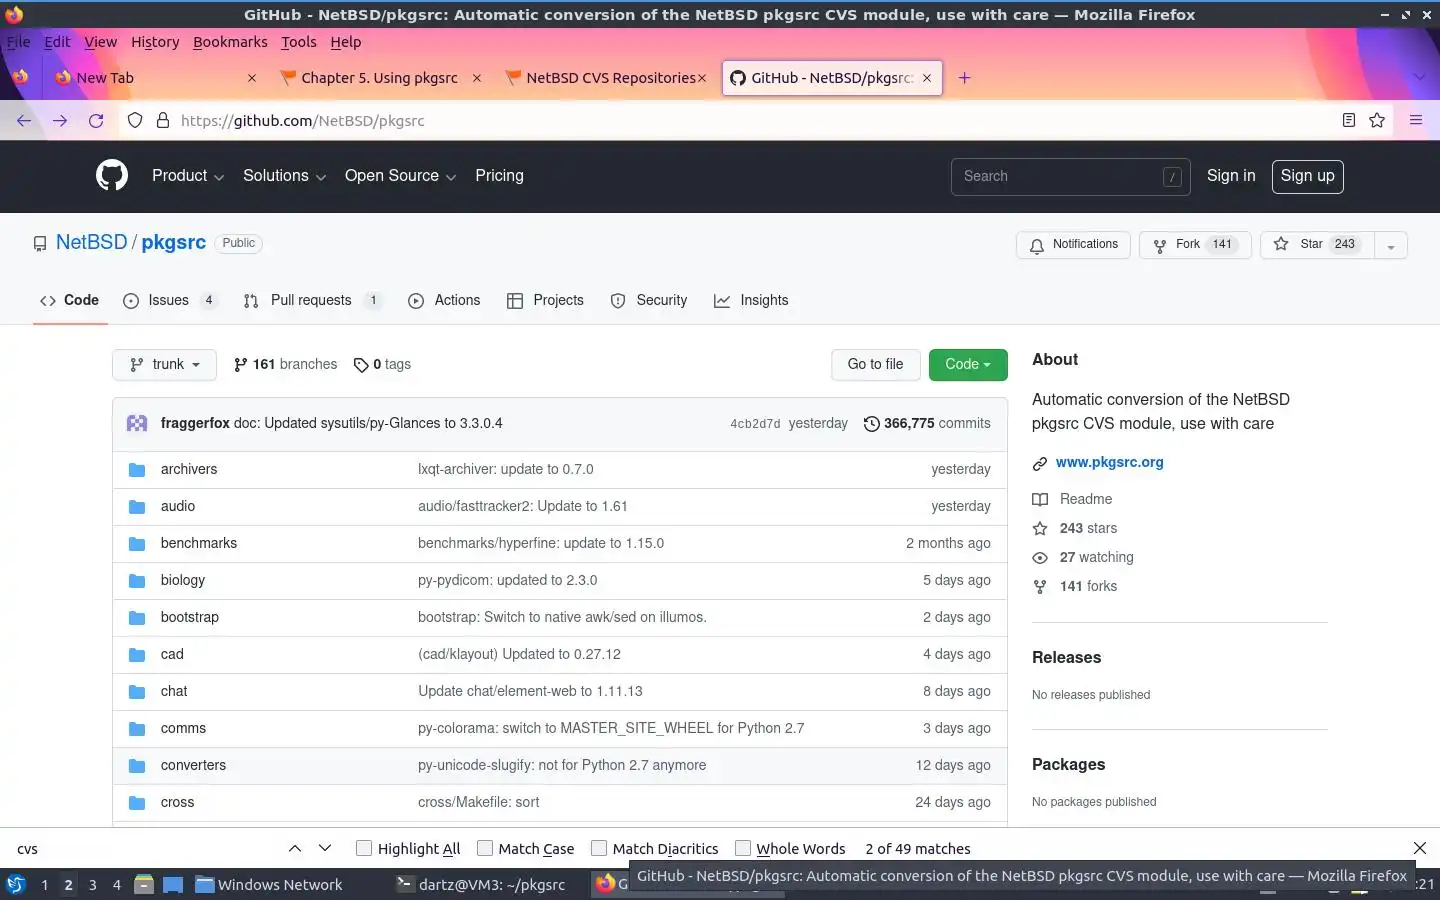This screenshot has width=1440, height=900.
Task: Enable the Match Diacritics checkbox
Action: 599,848
